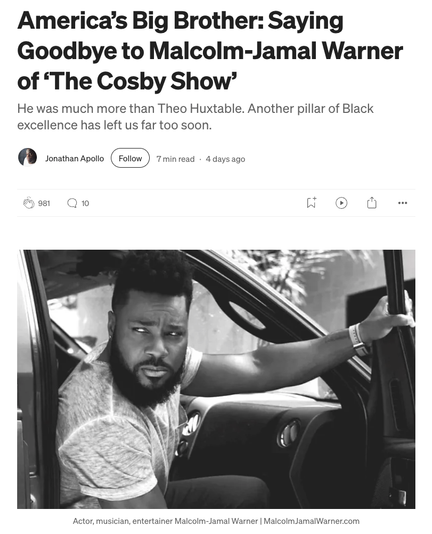The height and width of the screenshot is (534, 432).
Task: Click "Actor, musician, entertainer" caption text
Action: click(123, 521)
